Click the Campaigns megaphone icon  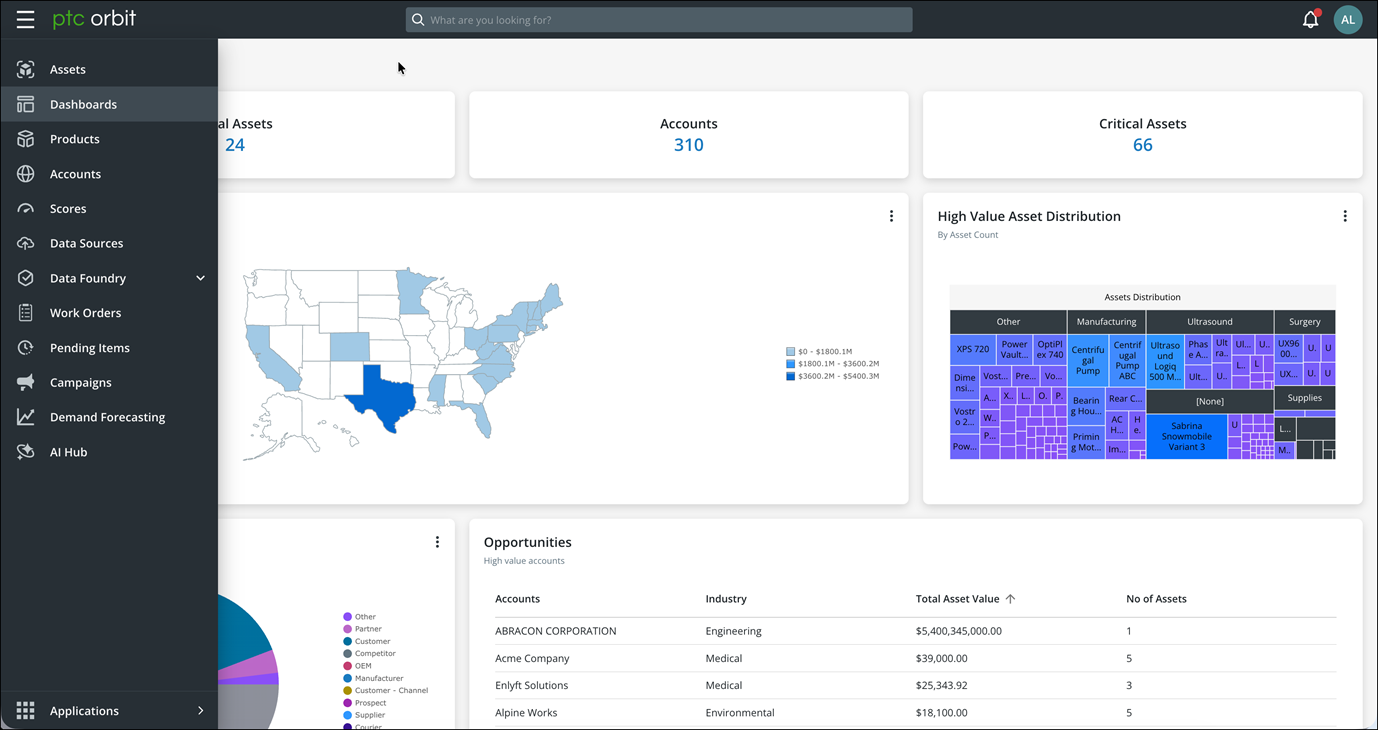click(26, 382)
